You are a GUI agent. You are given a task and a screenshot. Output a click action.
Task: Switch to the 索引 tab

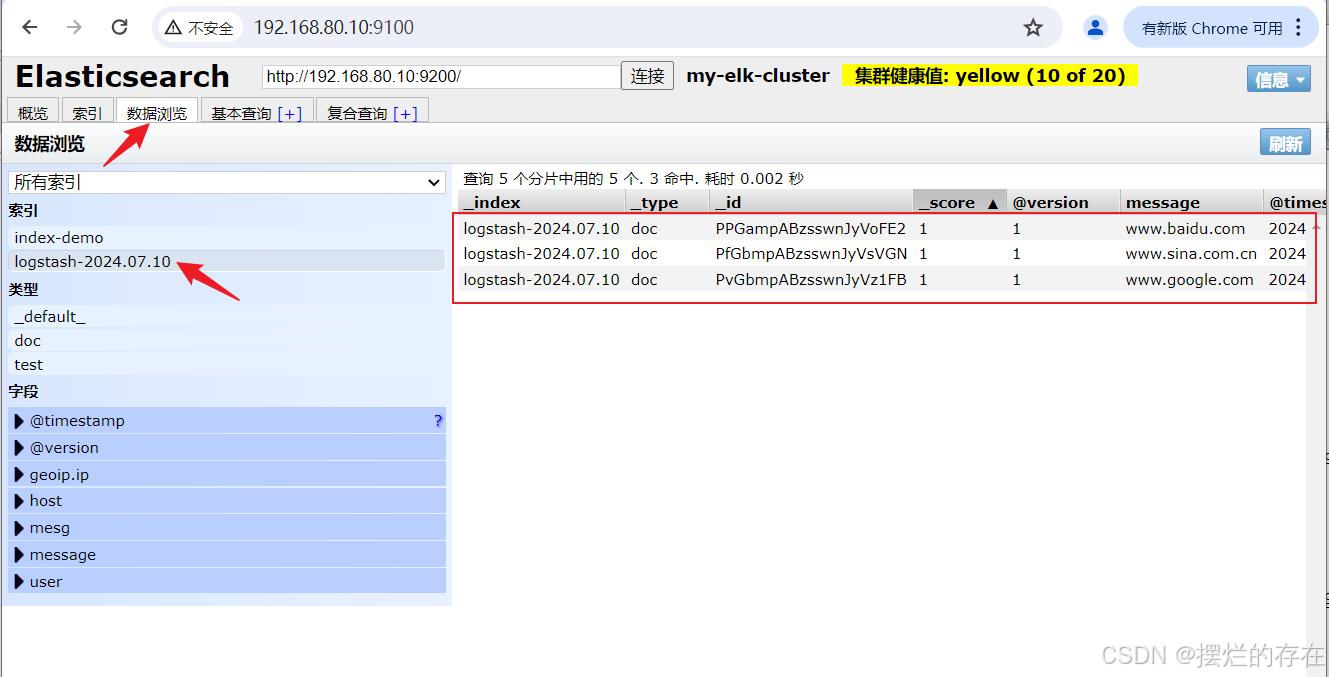click(x=87, y=113)
